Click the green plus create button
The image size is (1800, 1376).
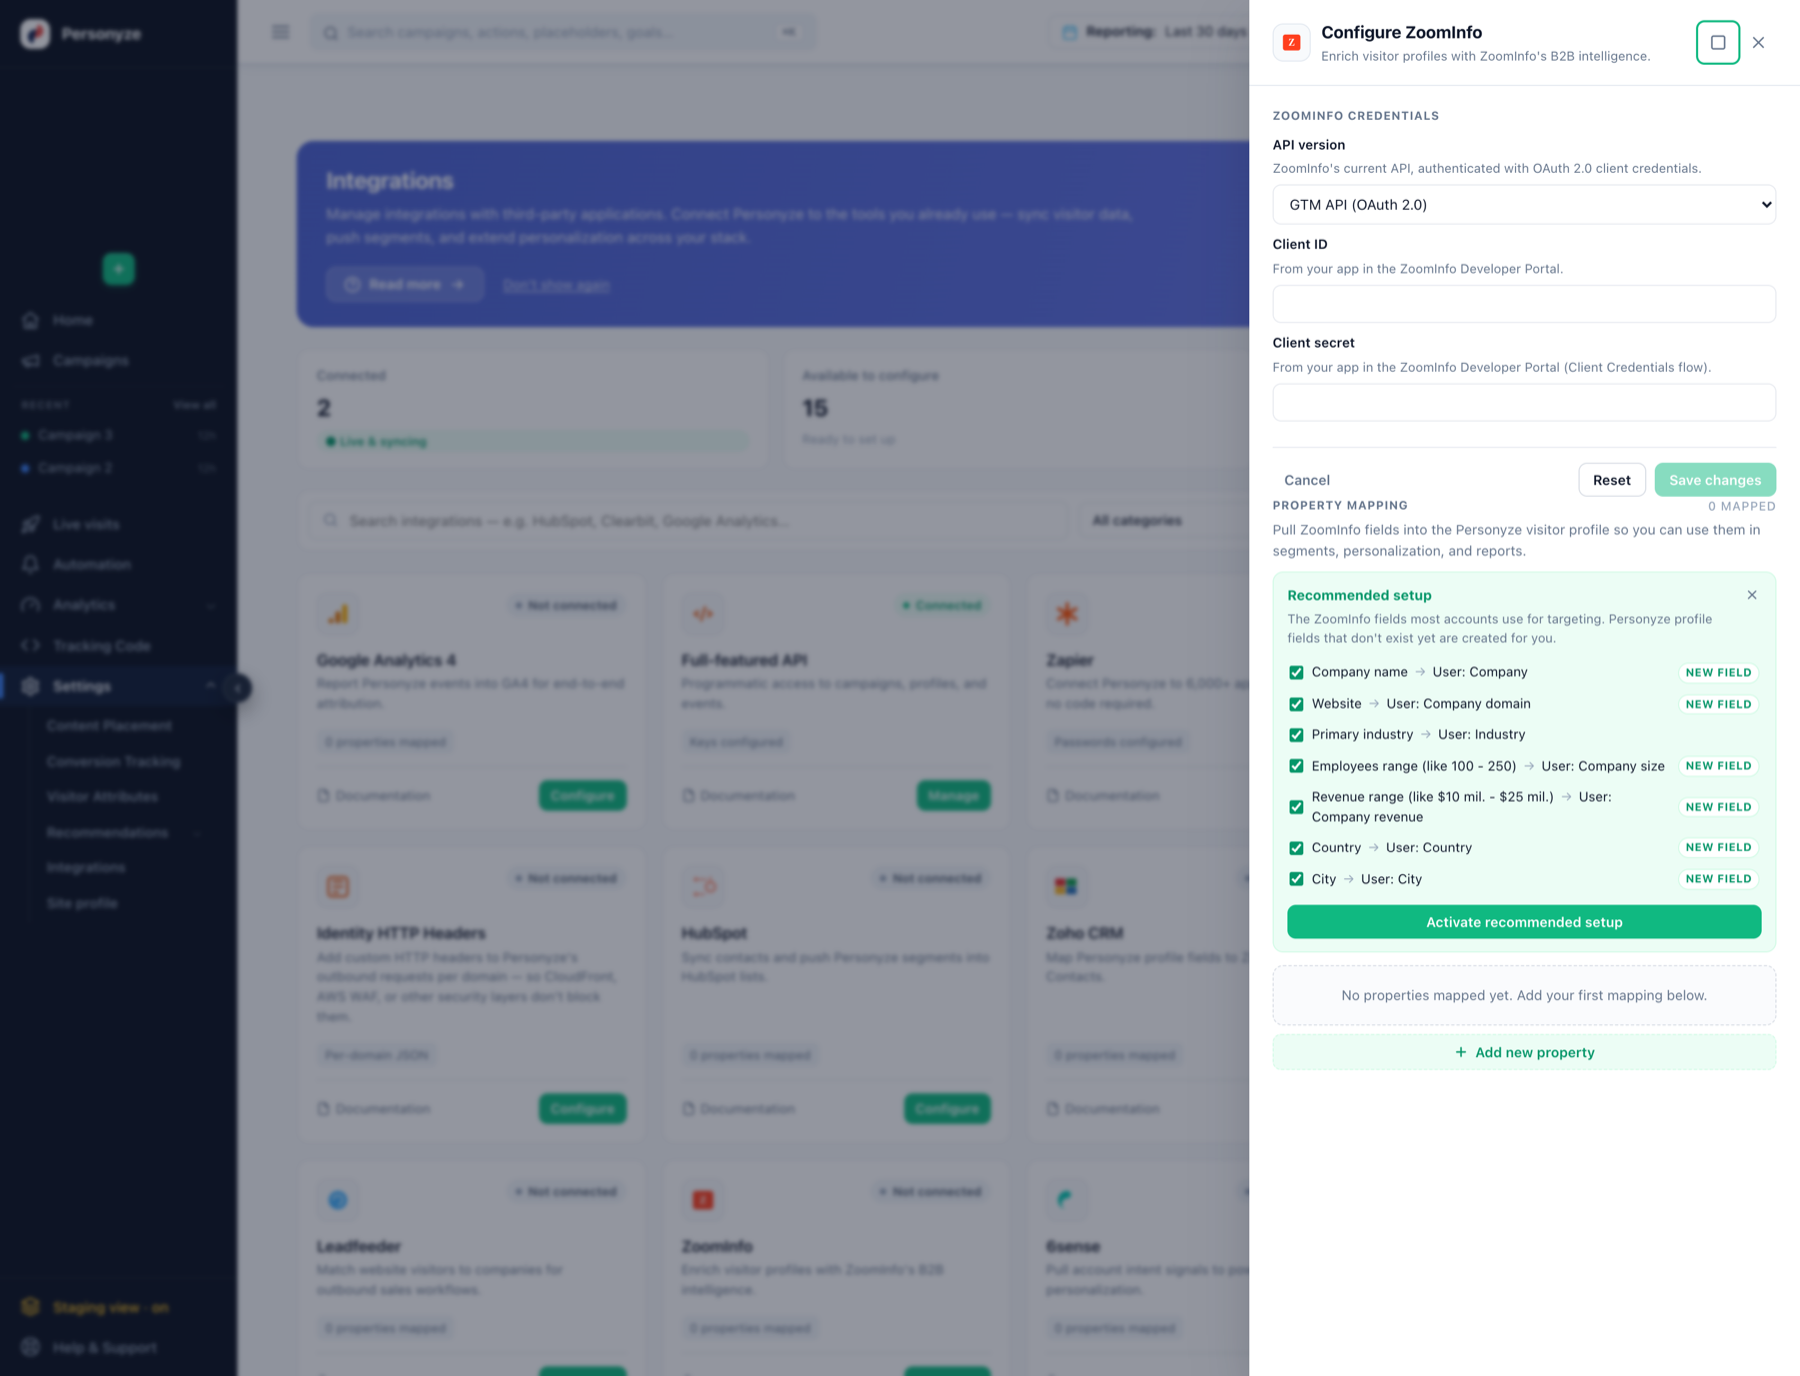tap(118, 269)
